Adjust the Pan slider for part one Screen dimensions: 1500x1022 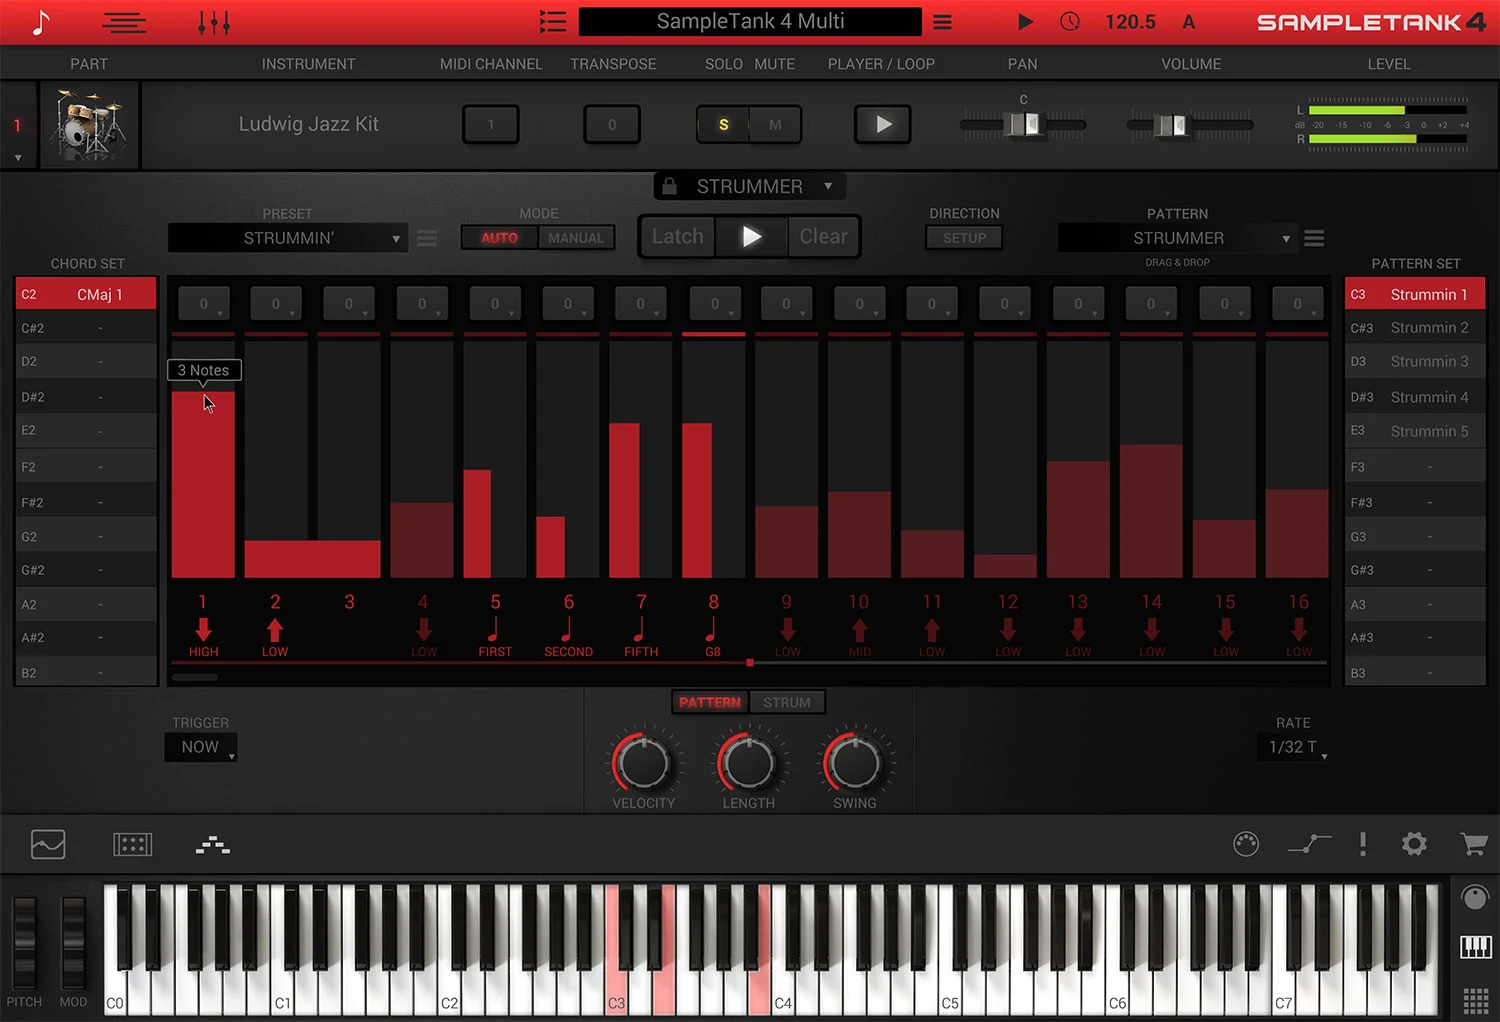(x=1022, y=124)
